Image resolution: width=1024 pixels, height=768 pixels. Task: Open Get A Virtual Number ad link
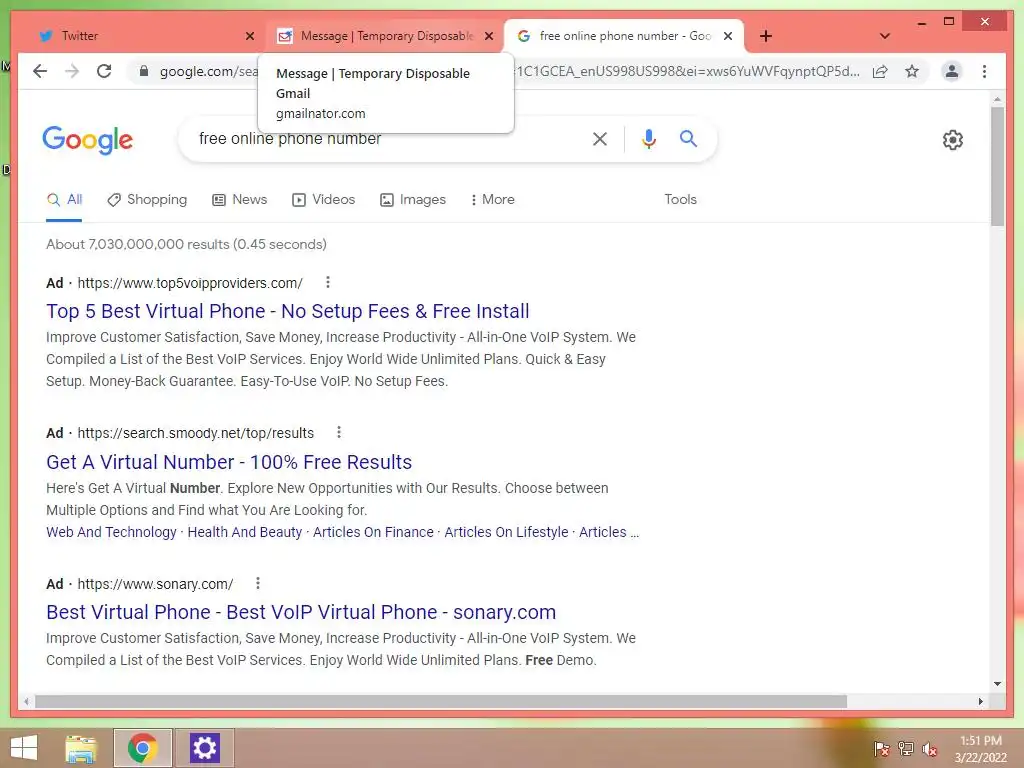point(229,462)
